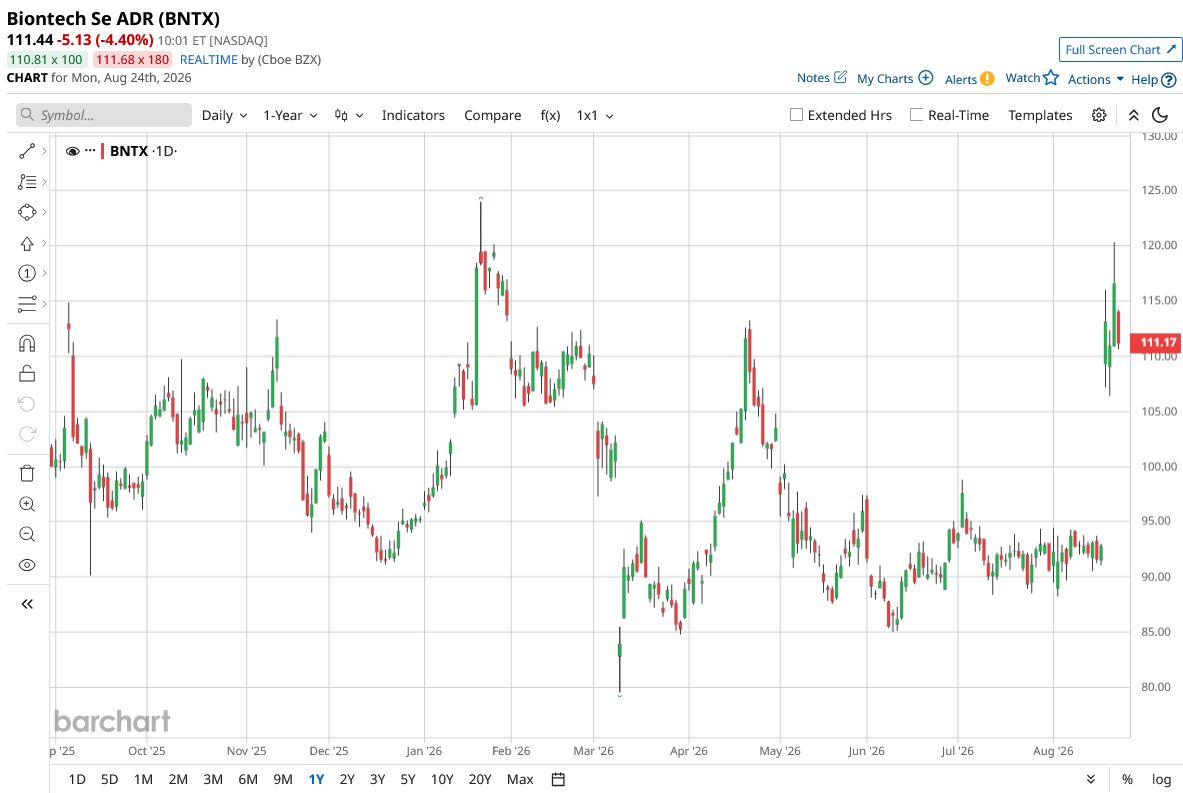Open the custom date range calendar
Image resolution: width=1183 pixels, height=793 pixels.
click(558, 779)
